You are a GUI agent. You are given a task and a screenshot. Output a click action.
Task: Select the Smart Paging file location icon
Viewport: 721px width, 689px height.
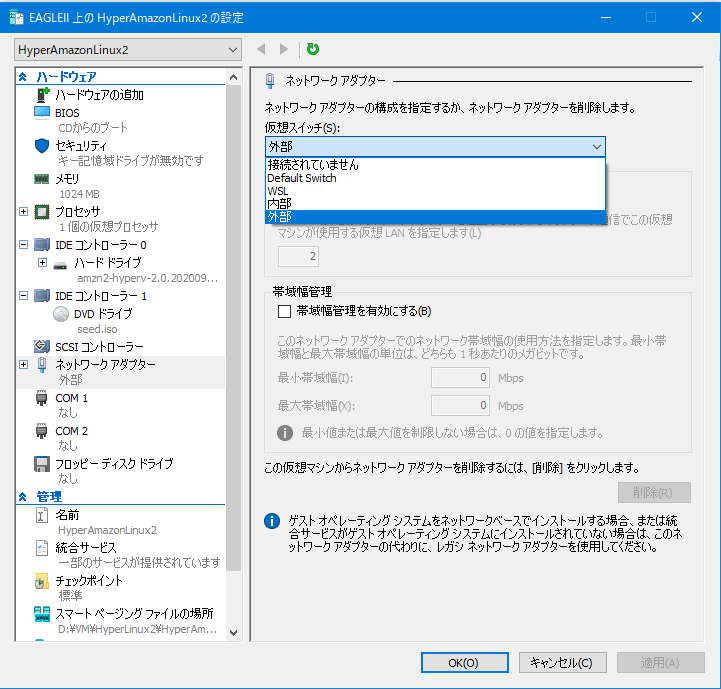[x=42, y=614]
